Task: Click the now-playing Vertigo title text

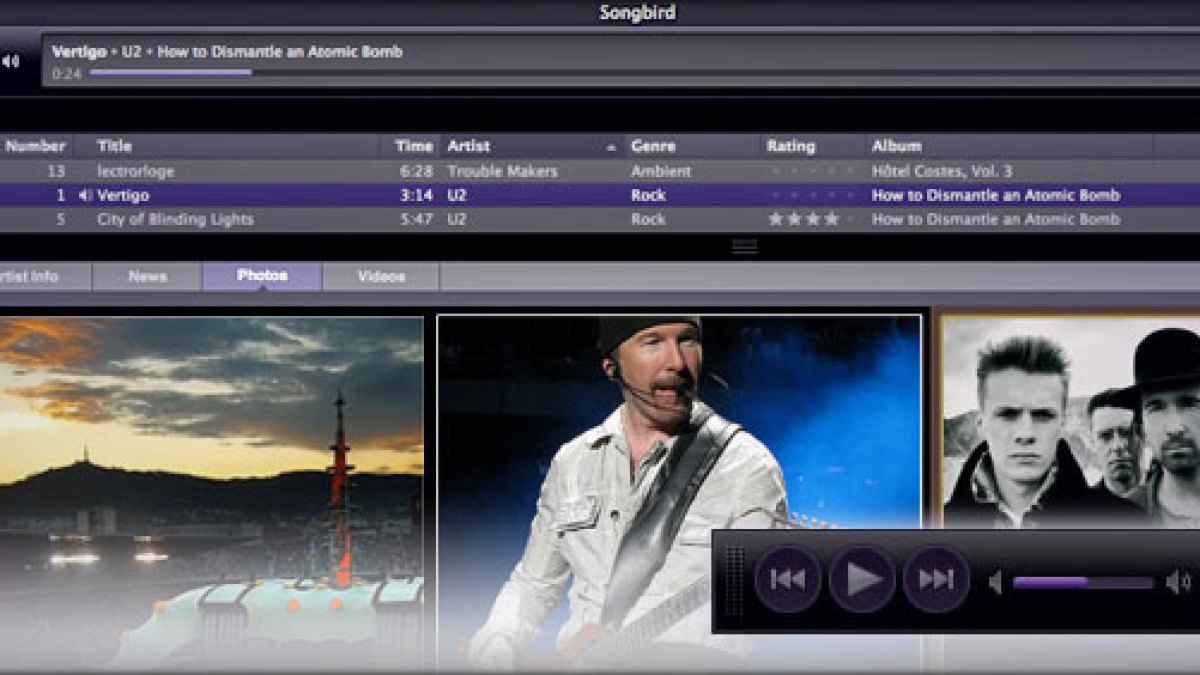Action: point(81,52)
